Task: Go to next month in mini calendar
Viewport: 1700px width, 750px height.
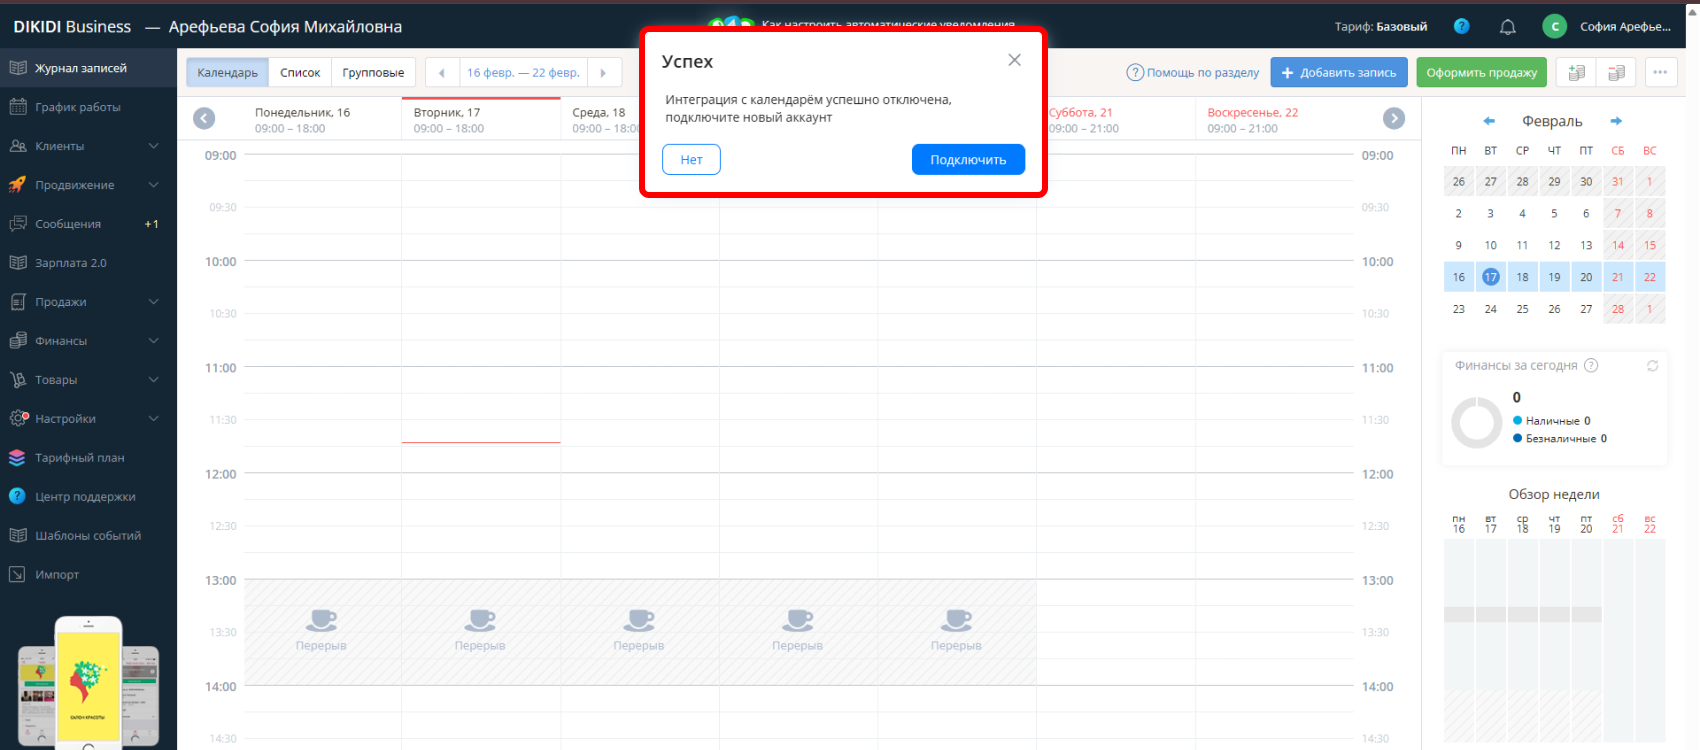Action: click(1615, 121)
